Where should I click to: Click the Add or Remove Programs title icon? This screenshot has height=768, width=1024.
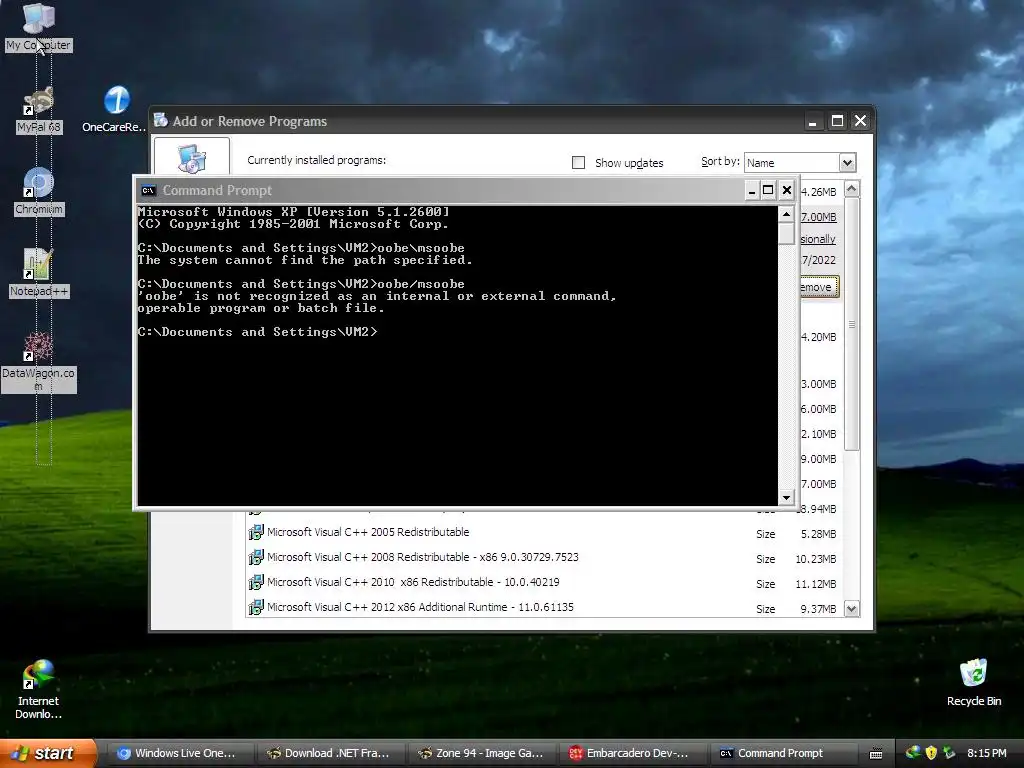(161, 120)
